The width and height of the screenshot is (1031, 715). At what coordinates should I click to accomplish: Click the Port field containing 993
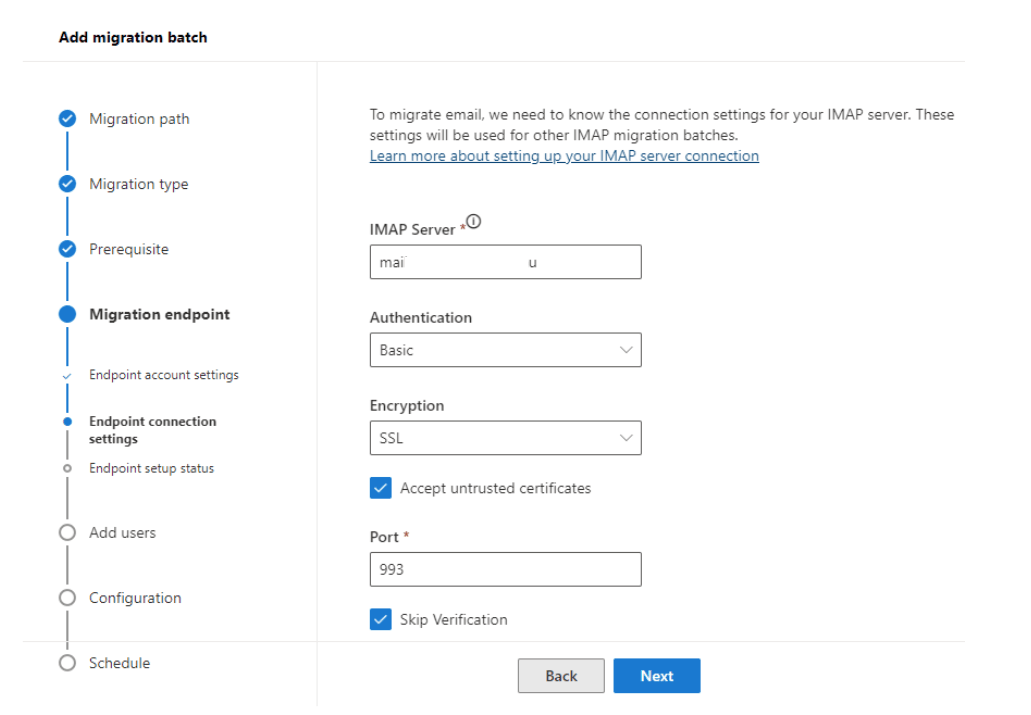pos(505,569)
